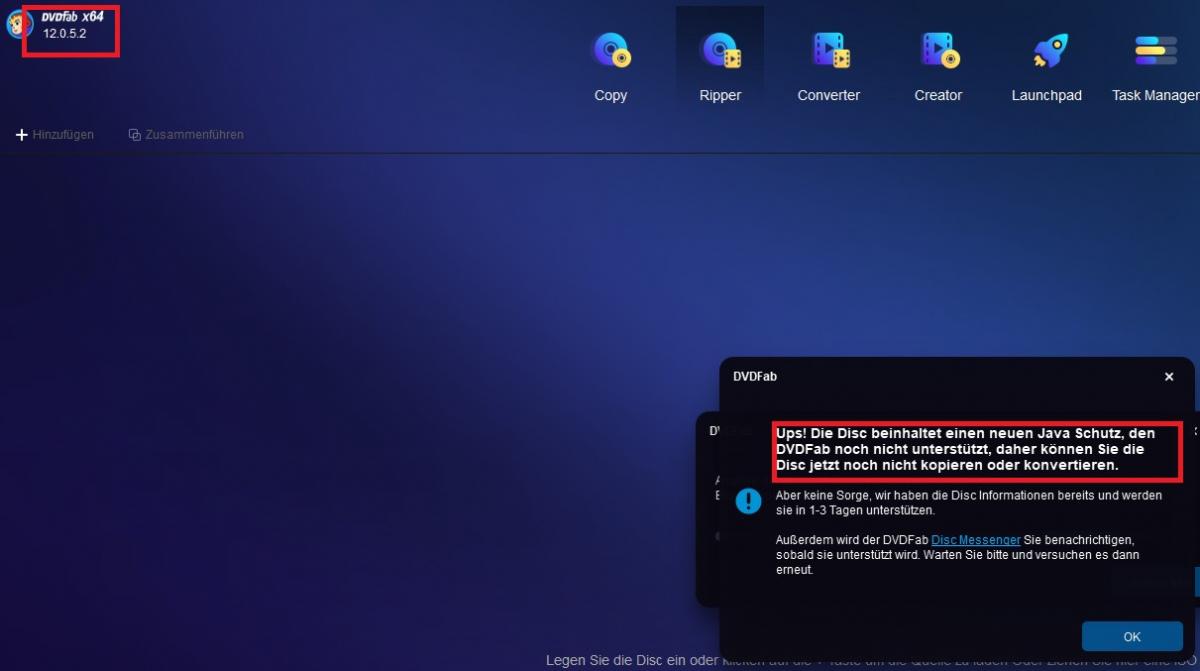Click the 'Aber keine Sorge' paragraph
Viewport: 1200px width, 671px height.
[x=969, y=503]
